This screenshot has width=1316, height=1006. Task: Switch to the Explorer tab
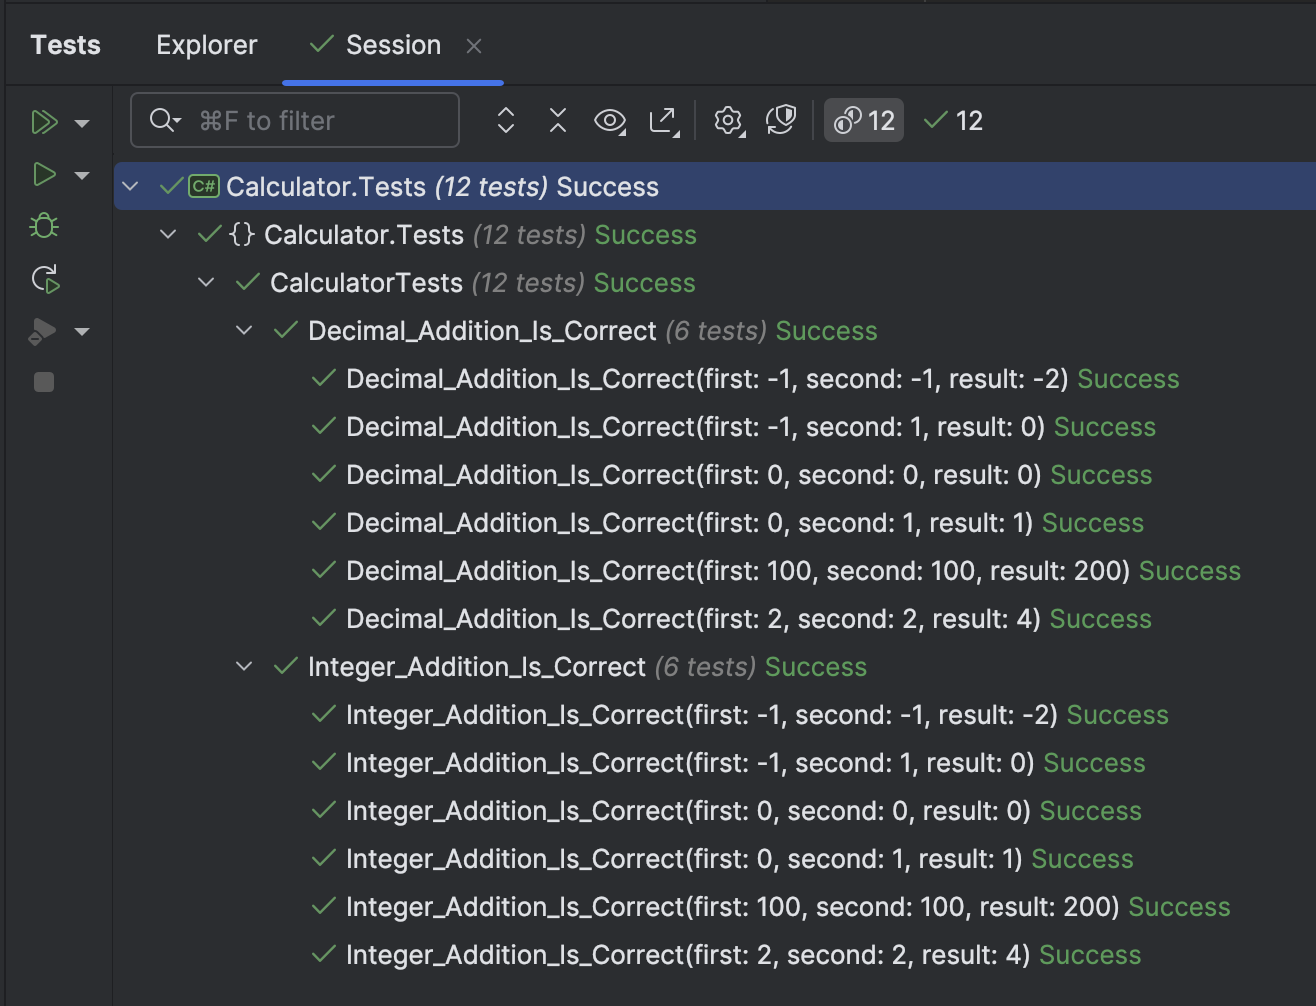click(x=206, y=44)
